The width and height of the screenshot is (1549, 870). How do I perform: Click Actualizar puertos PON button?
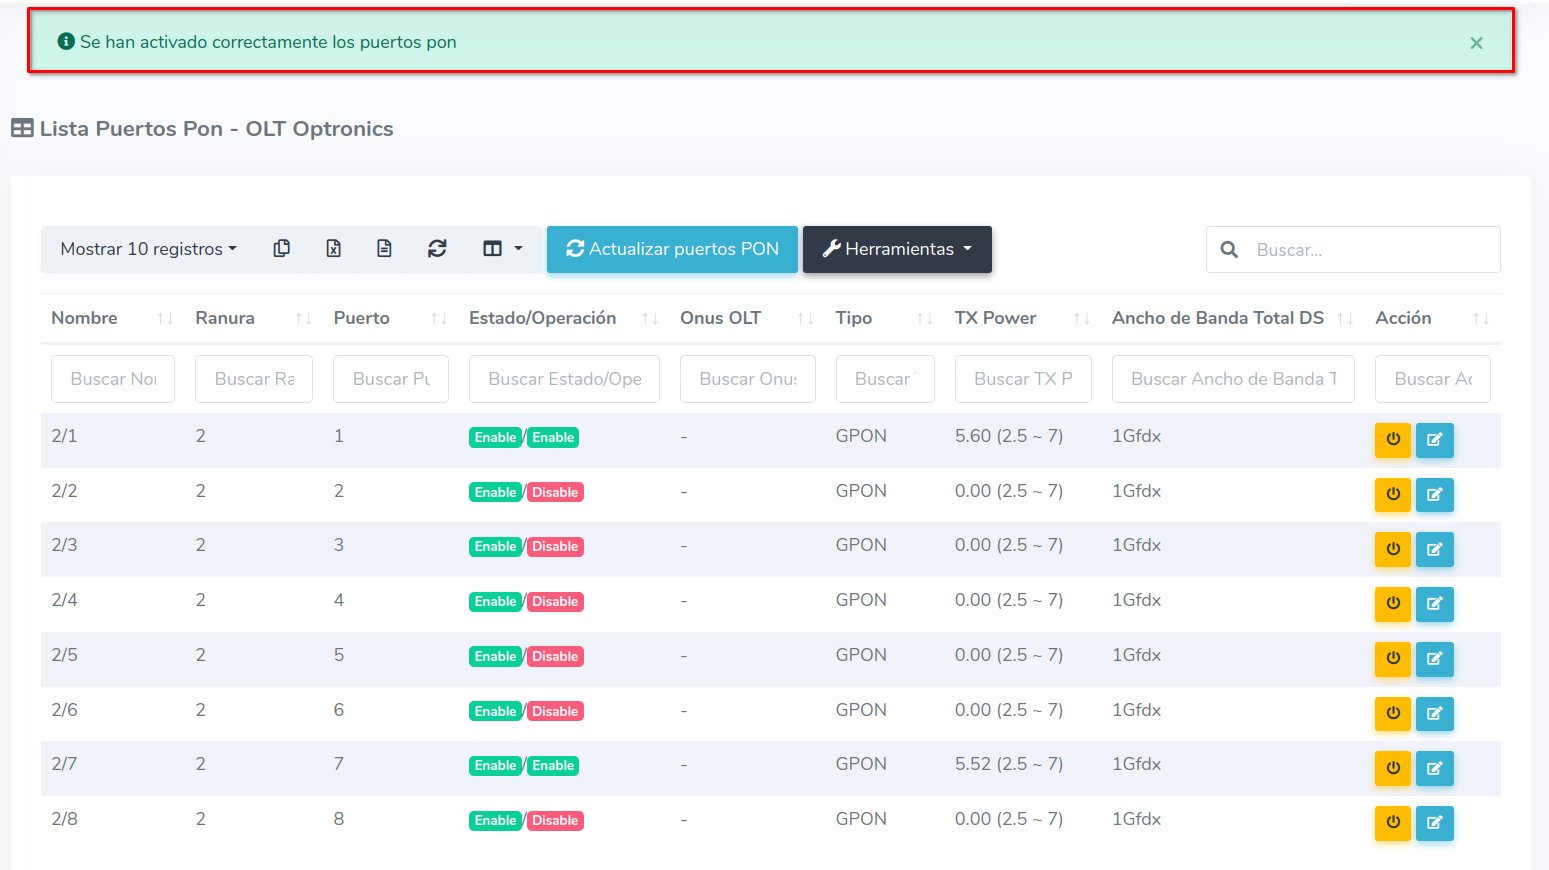(x=672, y=249)
